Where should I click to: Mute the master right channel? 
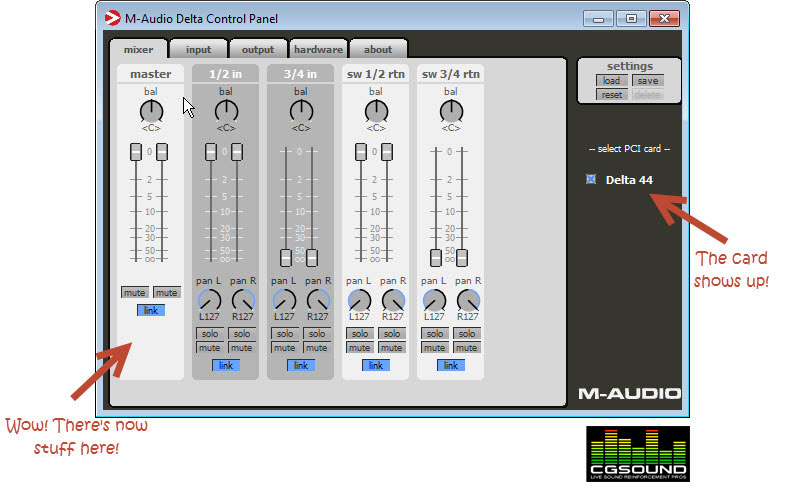coord(166,292)
